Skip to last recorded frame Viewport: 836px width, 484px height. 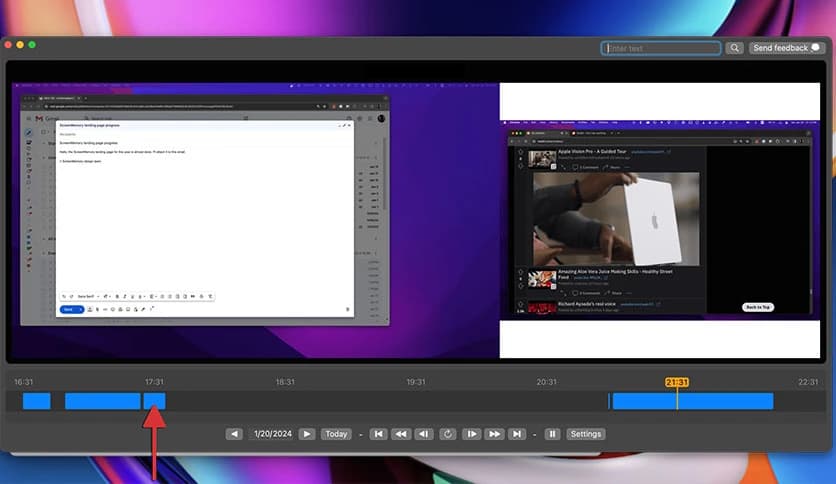(x=517, y=434)
